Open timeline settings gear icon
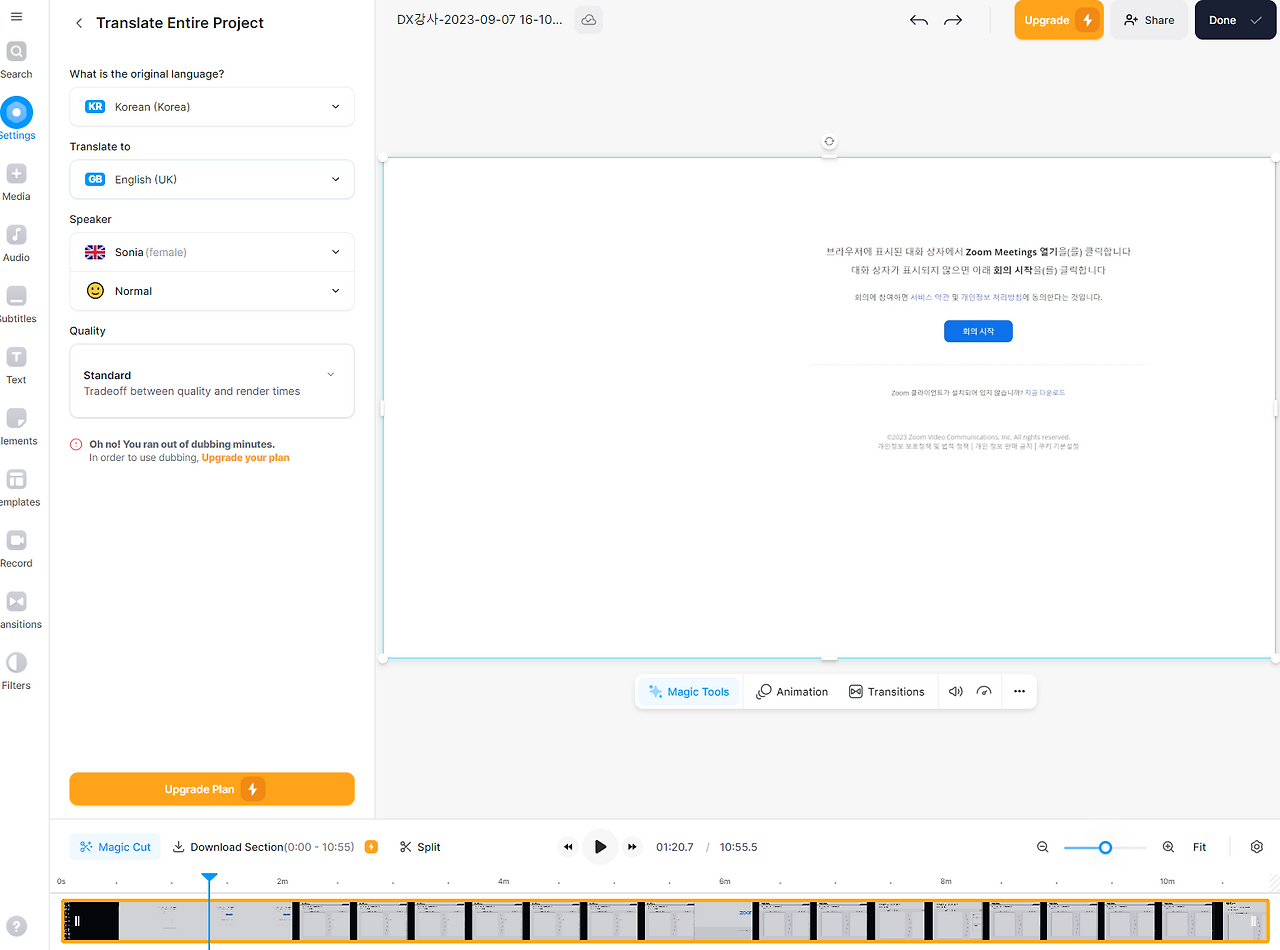This screenshot has width=1280, height=950. click(1257, 847)
